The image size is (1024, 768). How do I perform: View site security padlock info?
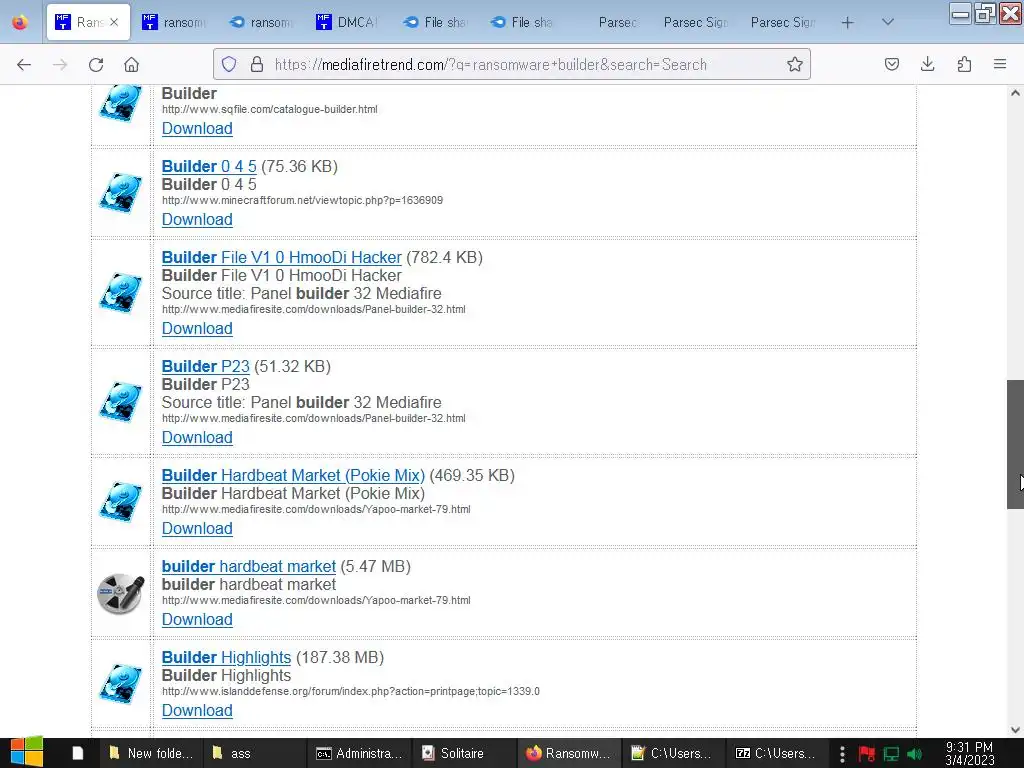point(257,64)
